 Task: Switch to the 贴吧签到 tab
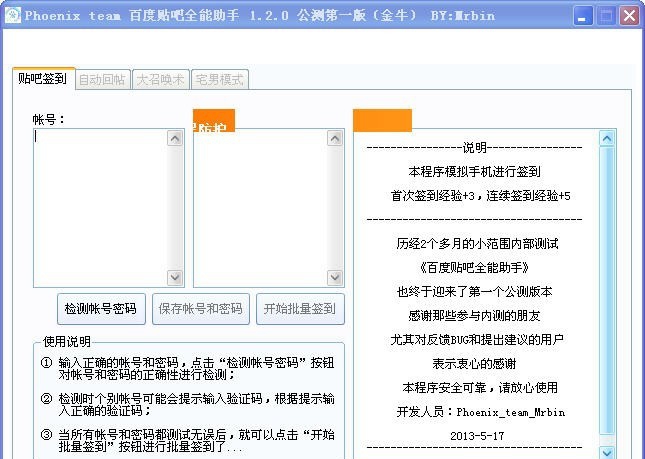(43, 79)
